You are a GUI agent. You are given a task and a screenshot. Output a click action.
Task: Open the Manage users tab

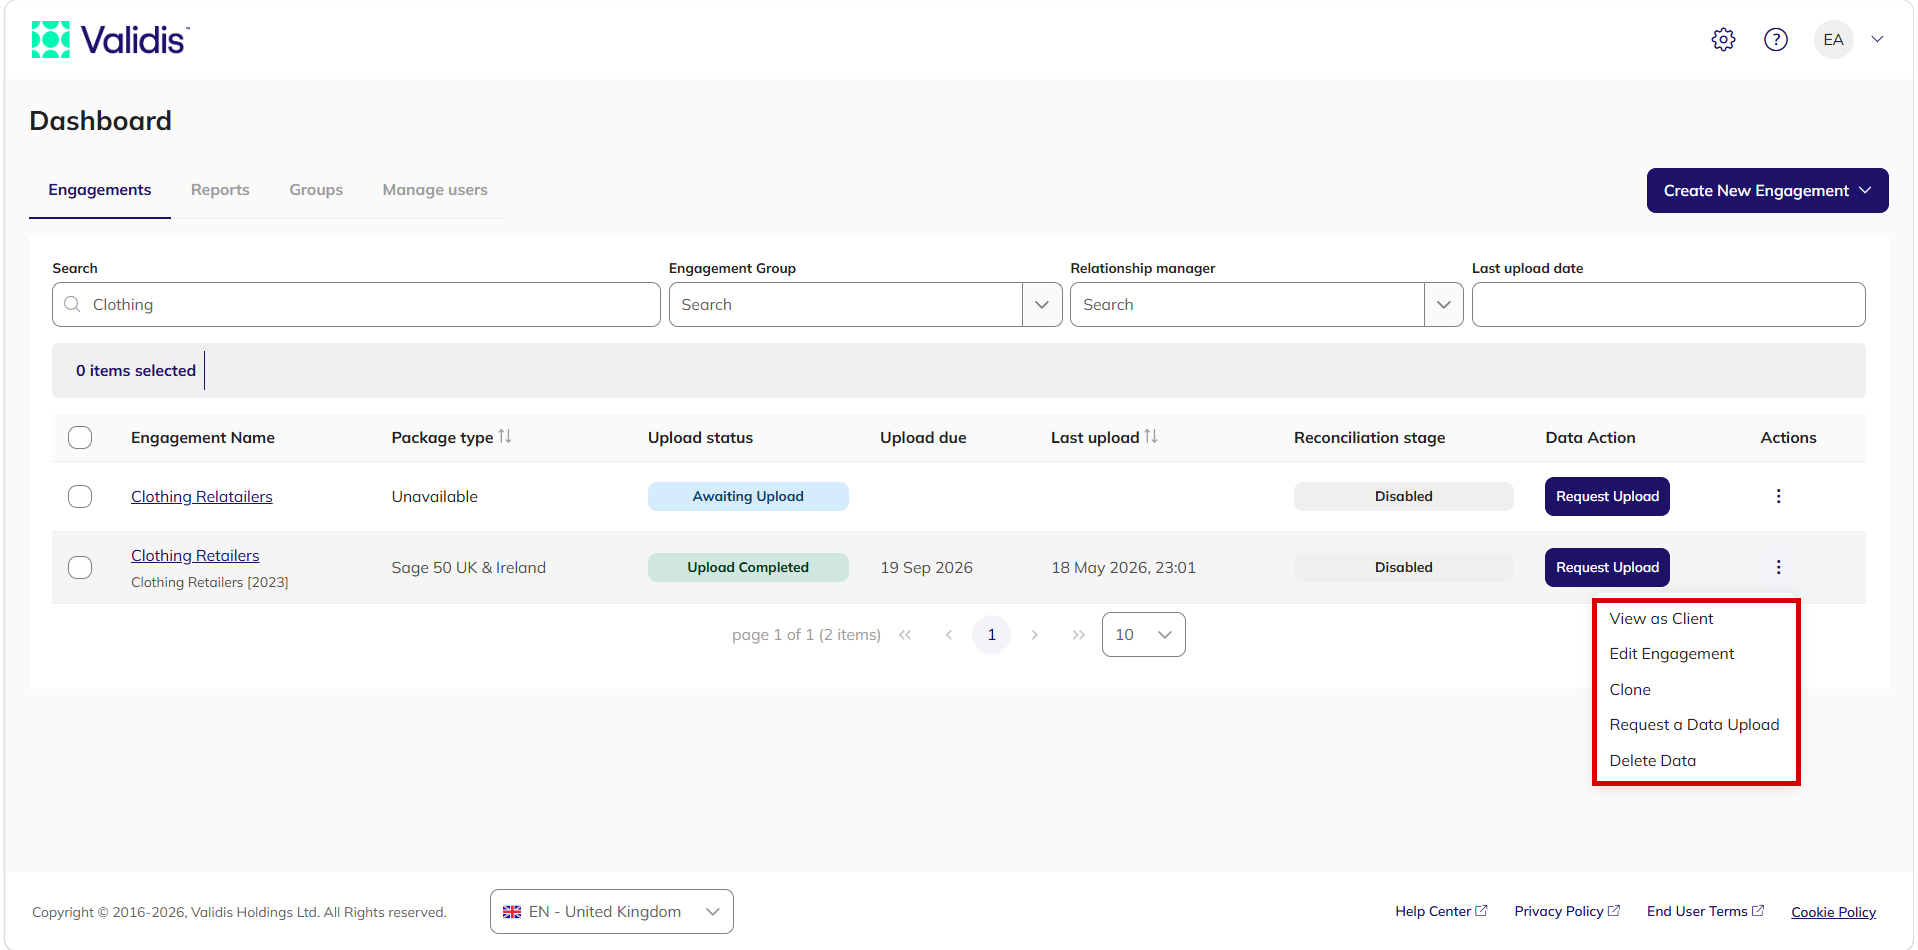435,190
